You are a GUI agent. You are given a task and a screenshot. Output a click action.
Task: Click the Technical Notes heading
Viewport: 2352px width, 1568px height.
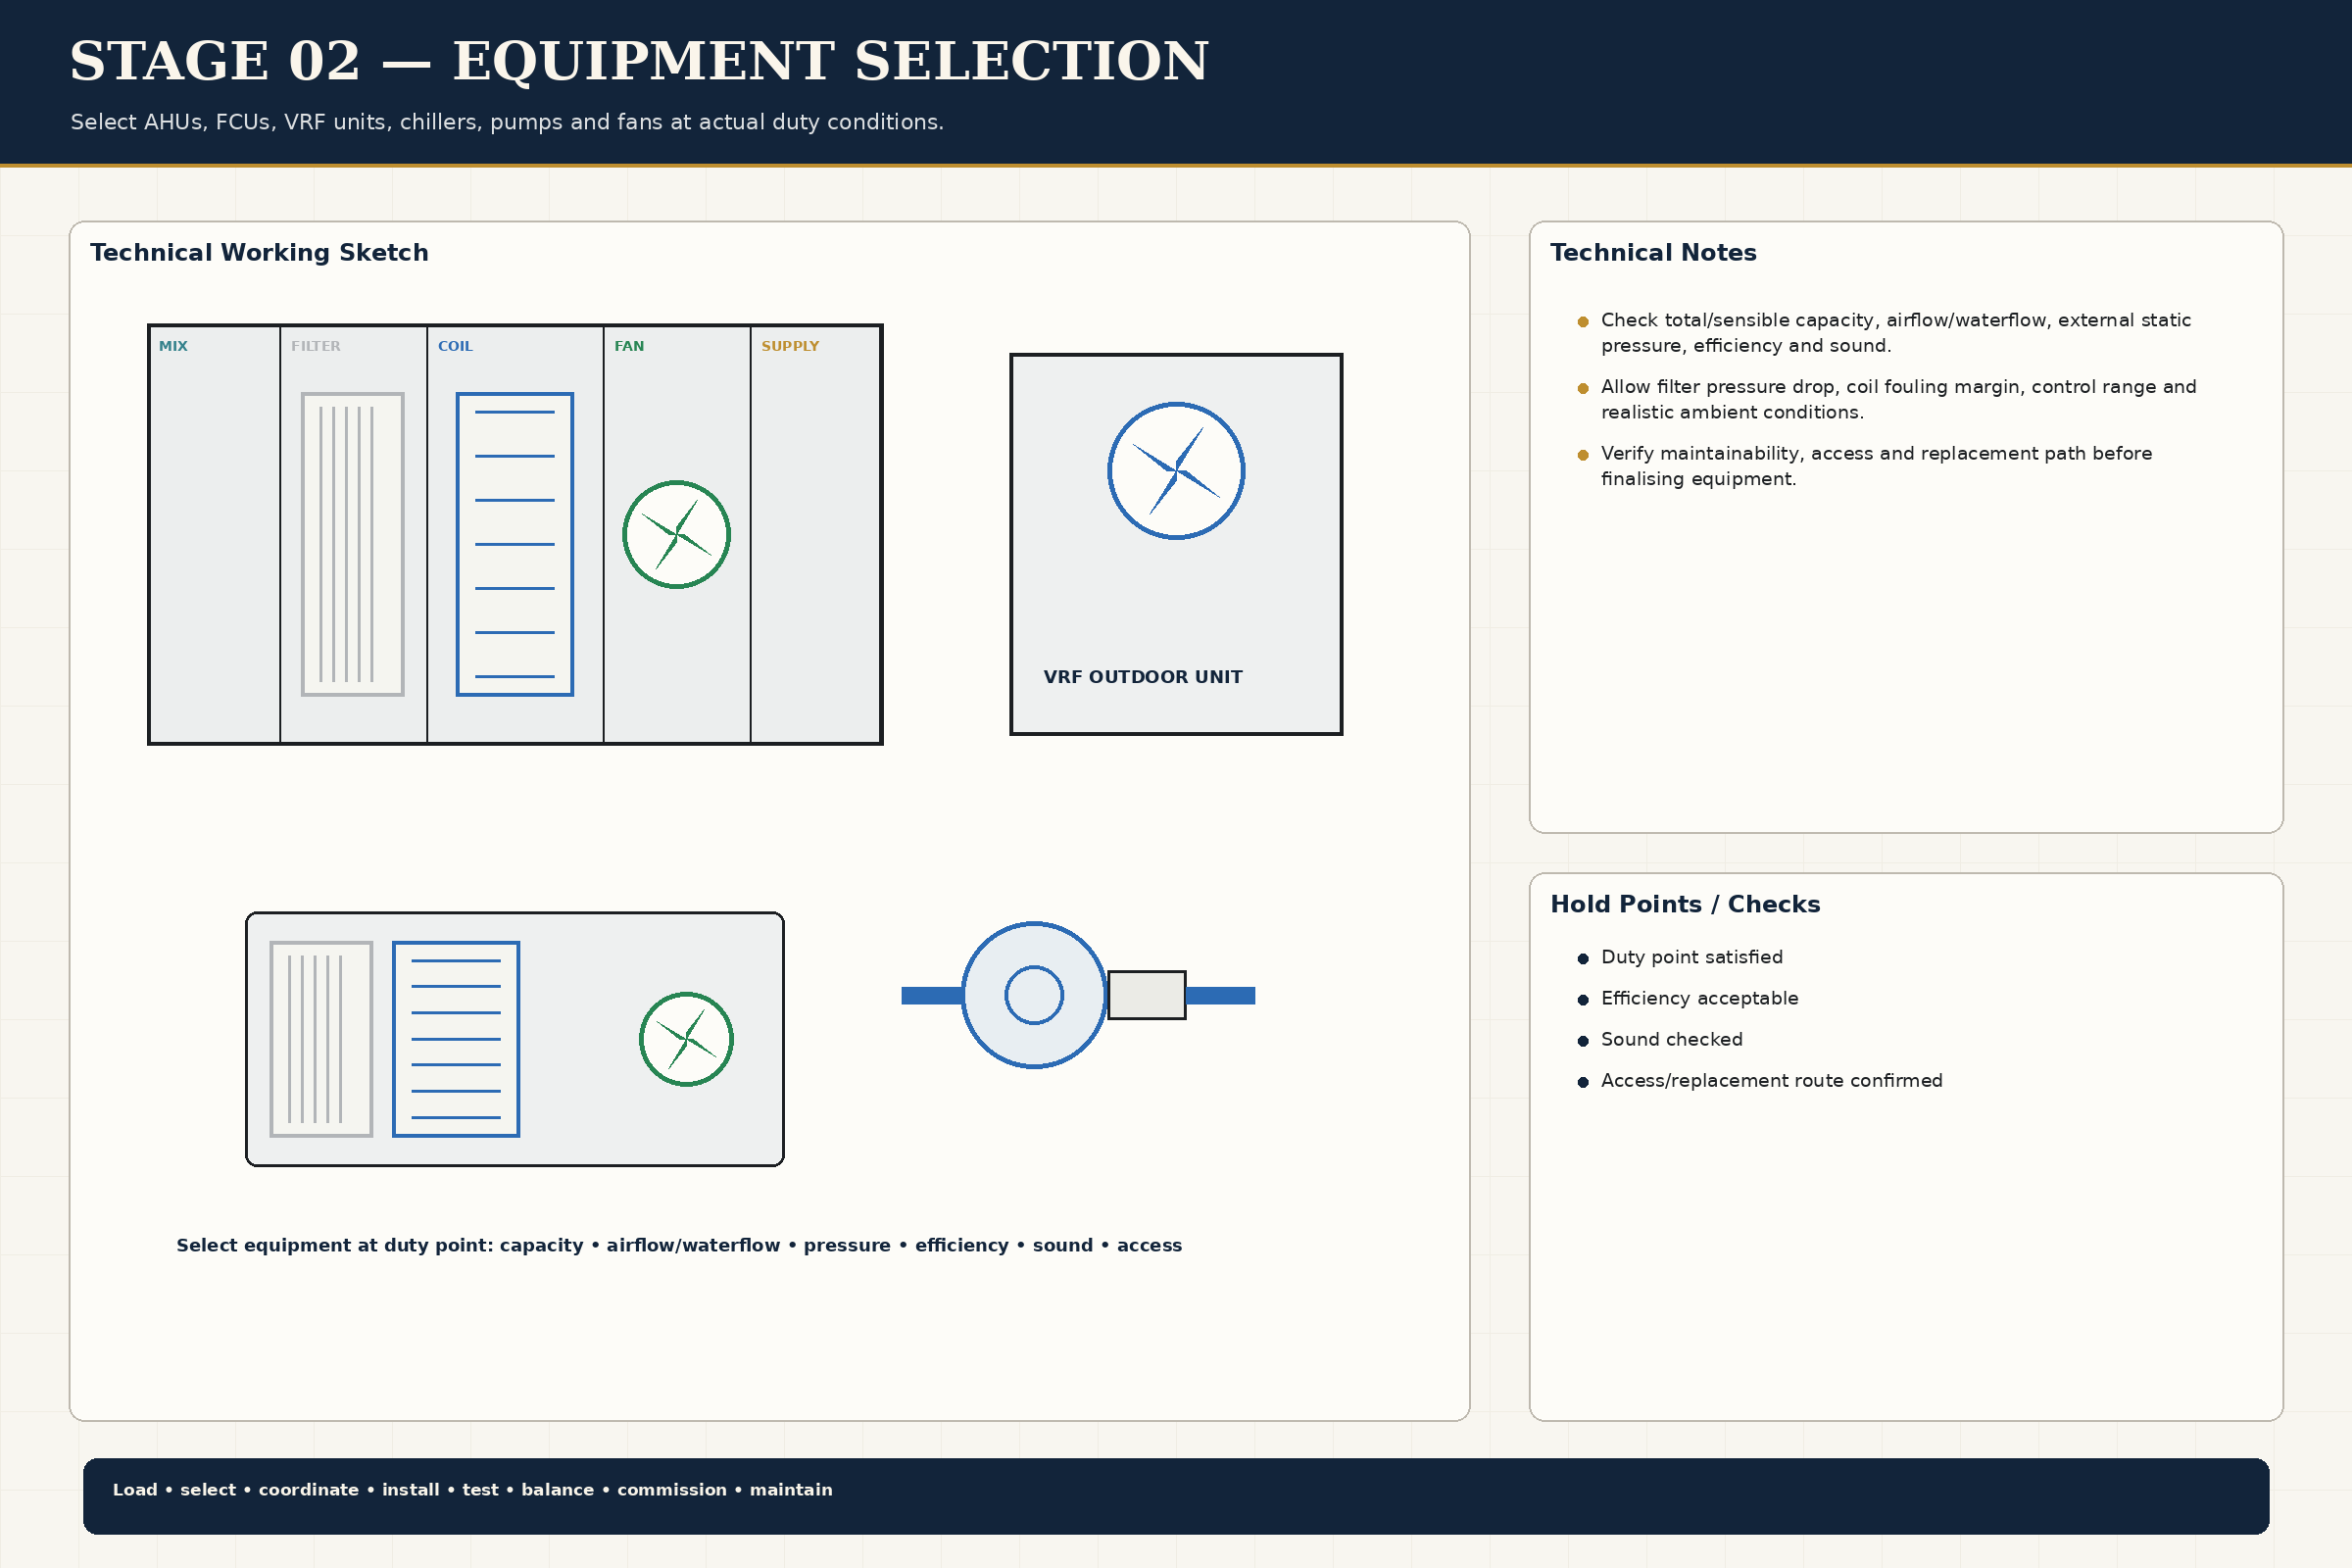point(1653,253)
